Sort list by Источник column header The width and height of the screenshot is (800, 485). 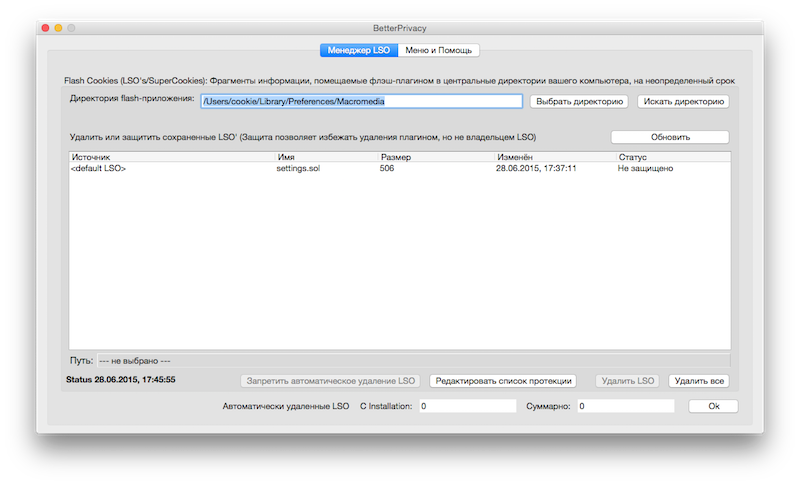tap(170, 157)
